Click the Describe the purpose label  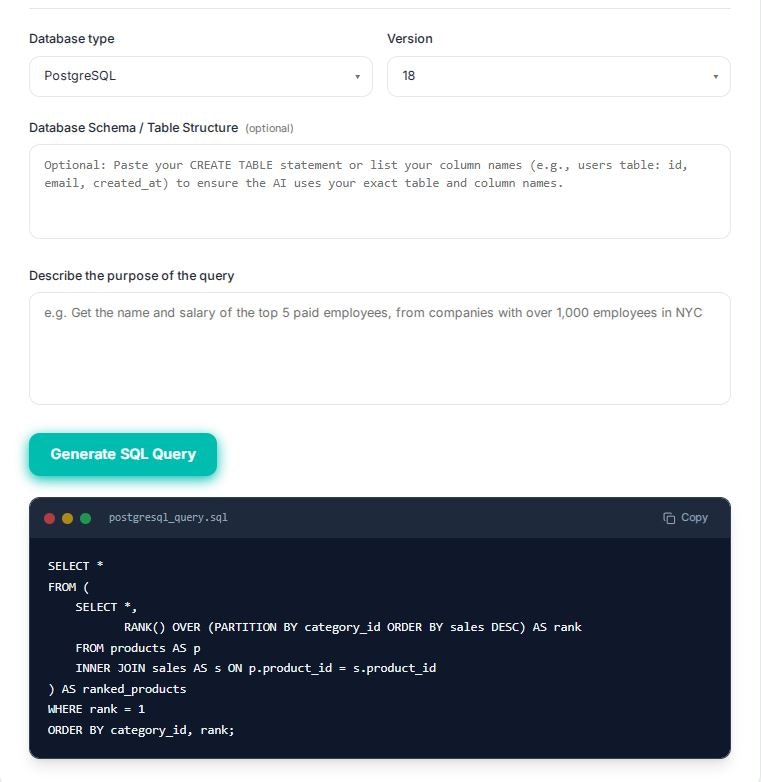[x=132, y=276]
